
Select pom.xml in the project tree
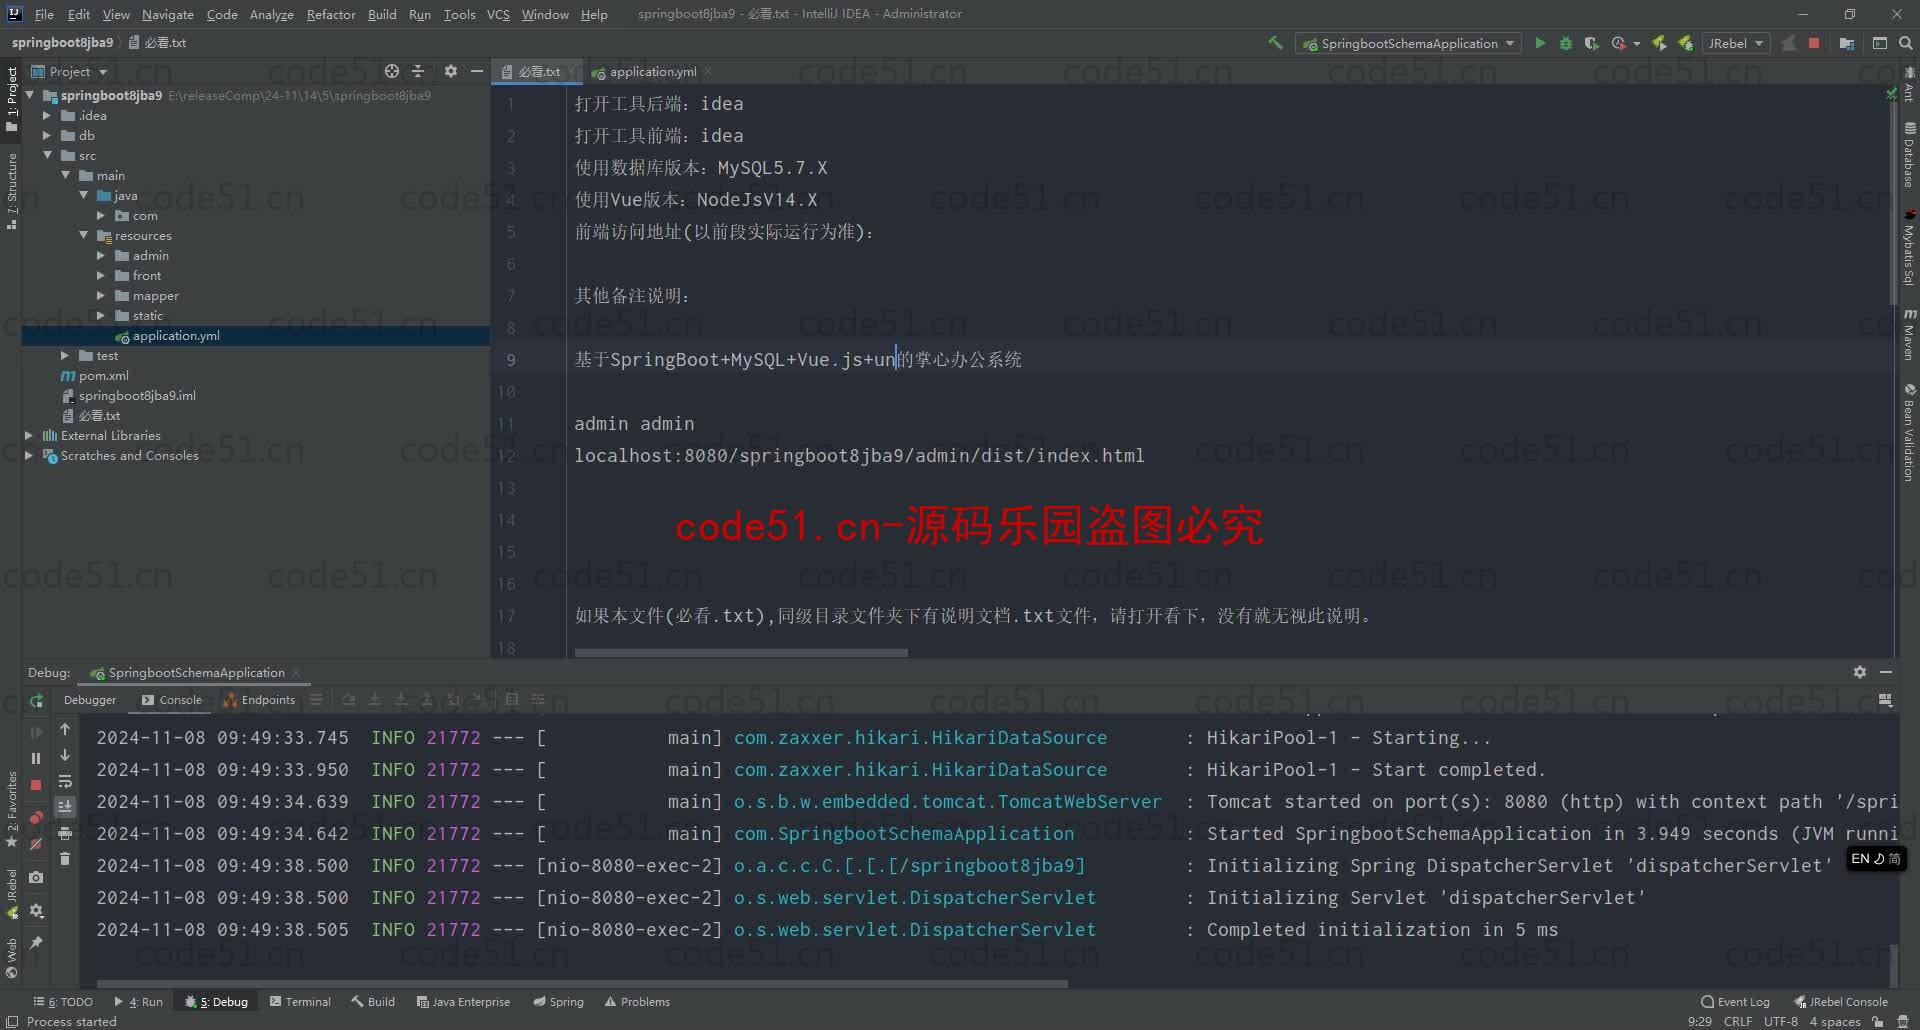103,375
